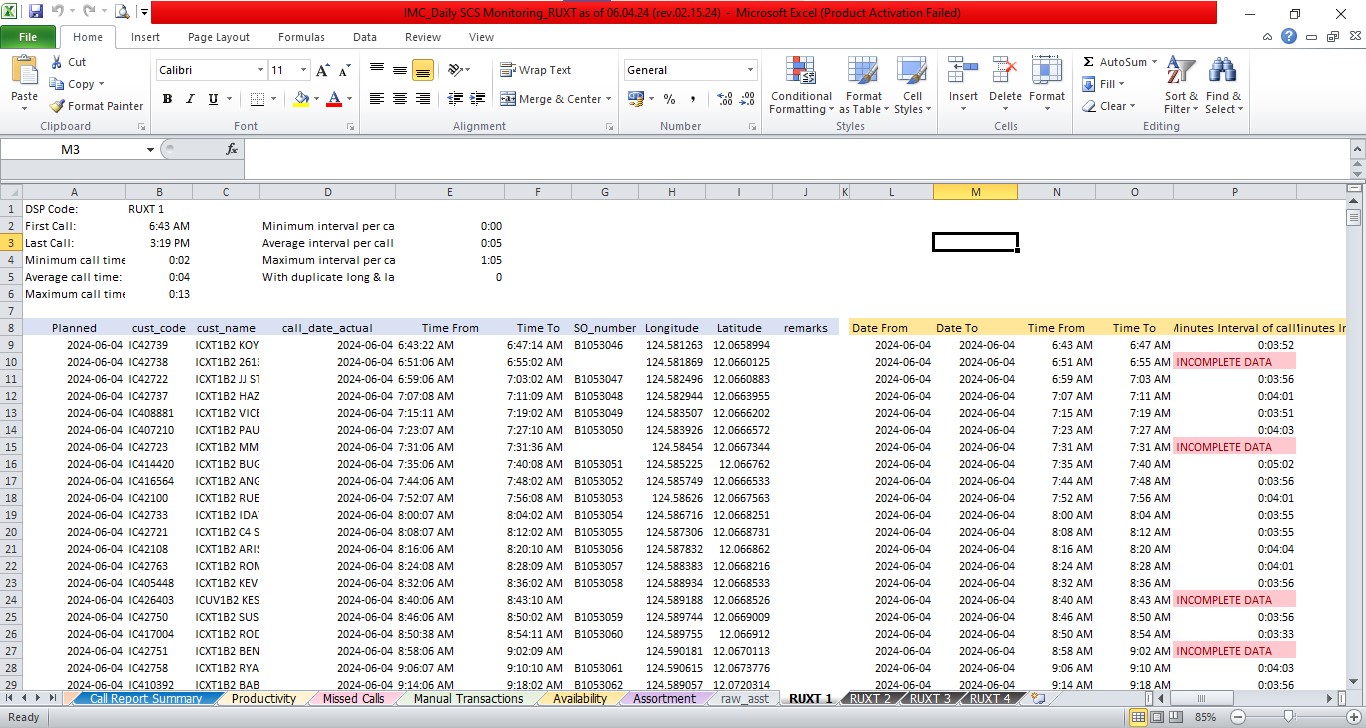The image size is (1366, 728).
Task: Decrease indent
Action: pyautogui.click(x=455, y=99)
